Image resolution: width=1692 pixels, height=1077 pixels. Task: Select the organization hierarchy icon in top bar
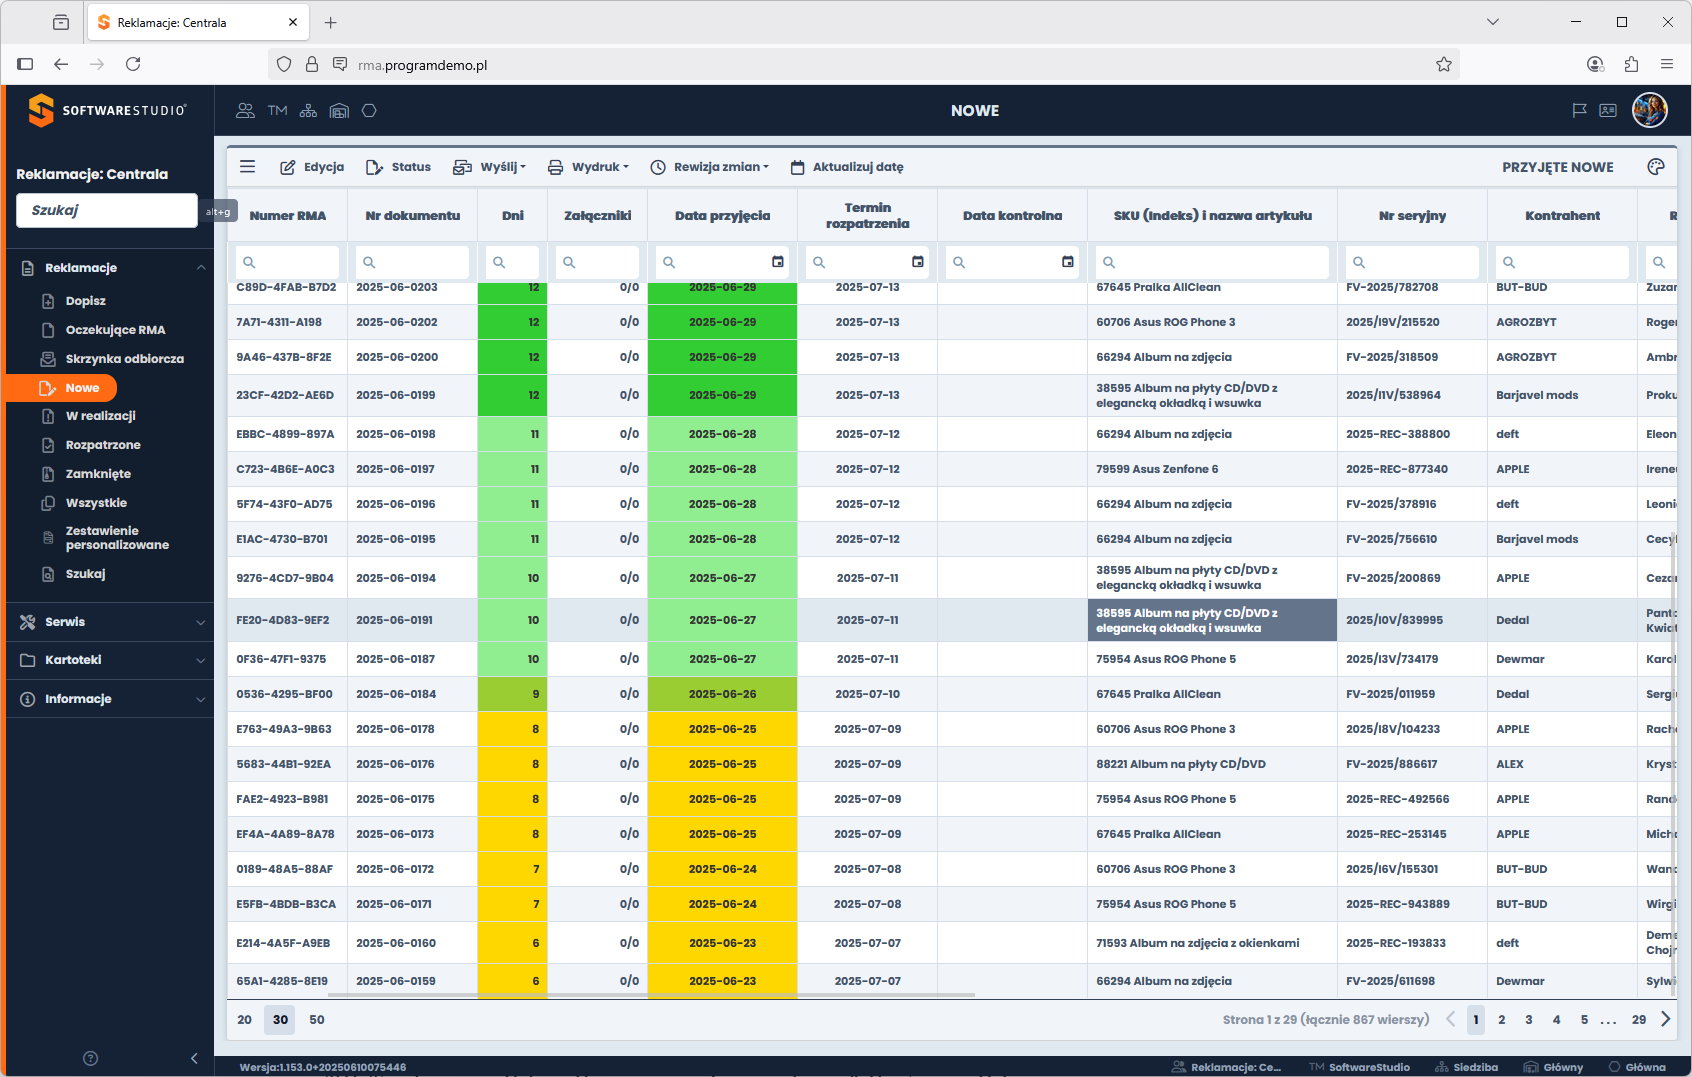[308, 110]
